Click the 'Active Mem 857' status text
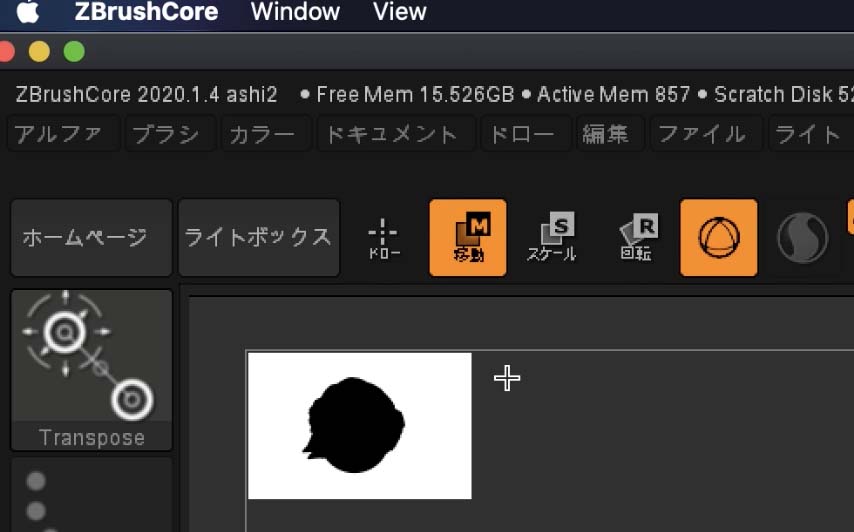Image resolution: width=854 pixels, height=532 pixels. (x=614, y=95)
